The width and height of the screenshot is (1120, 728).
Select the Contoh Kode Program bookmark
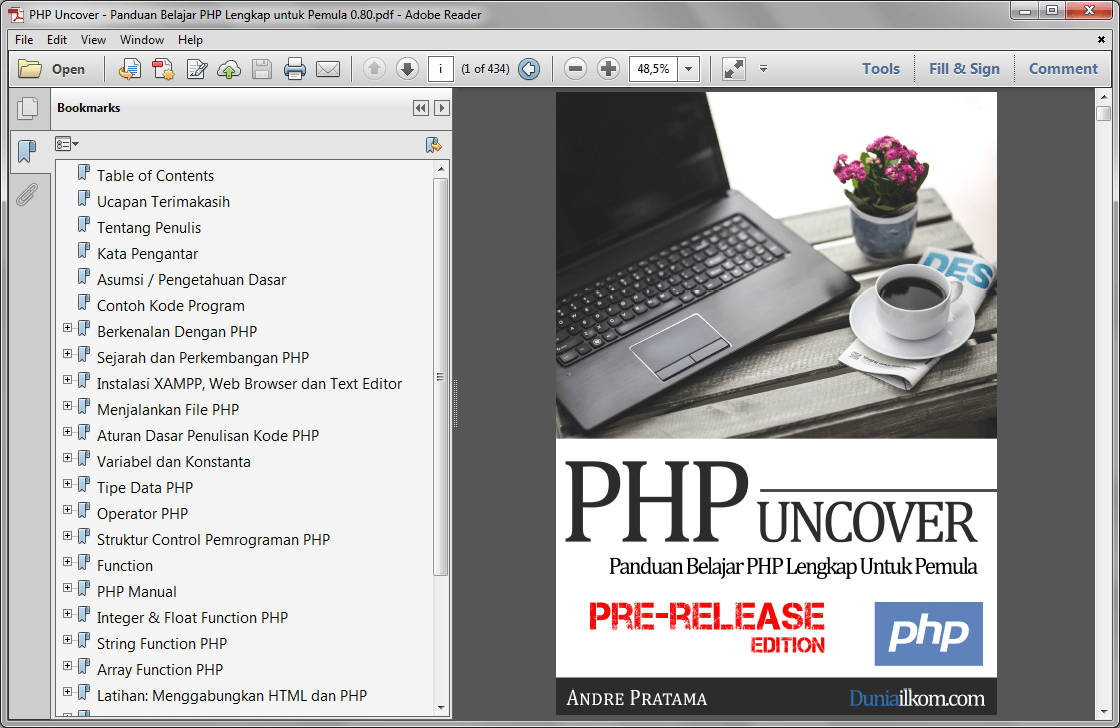(170, 306)
